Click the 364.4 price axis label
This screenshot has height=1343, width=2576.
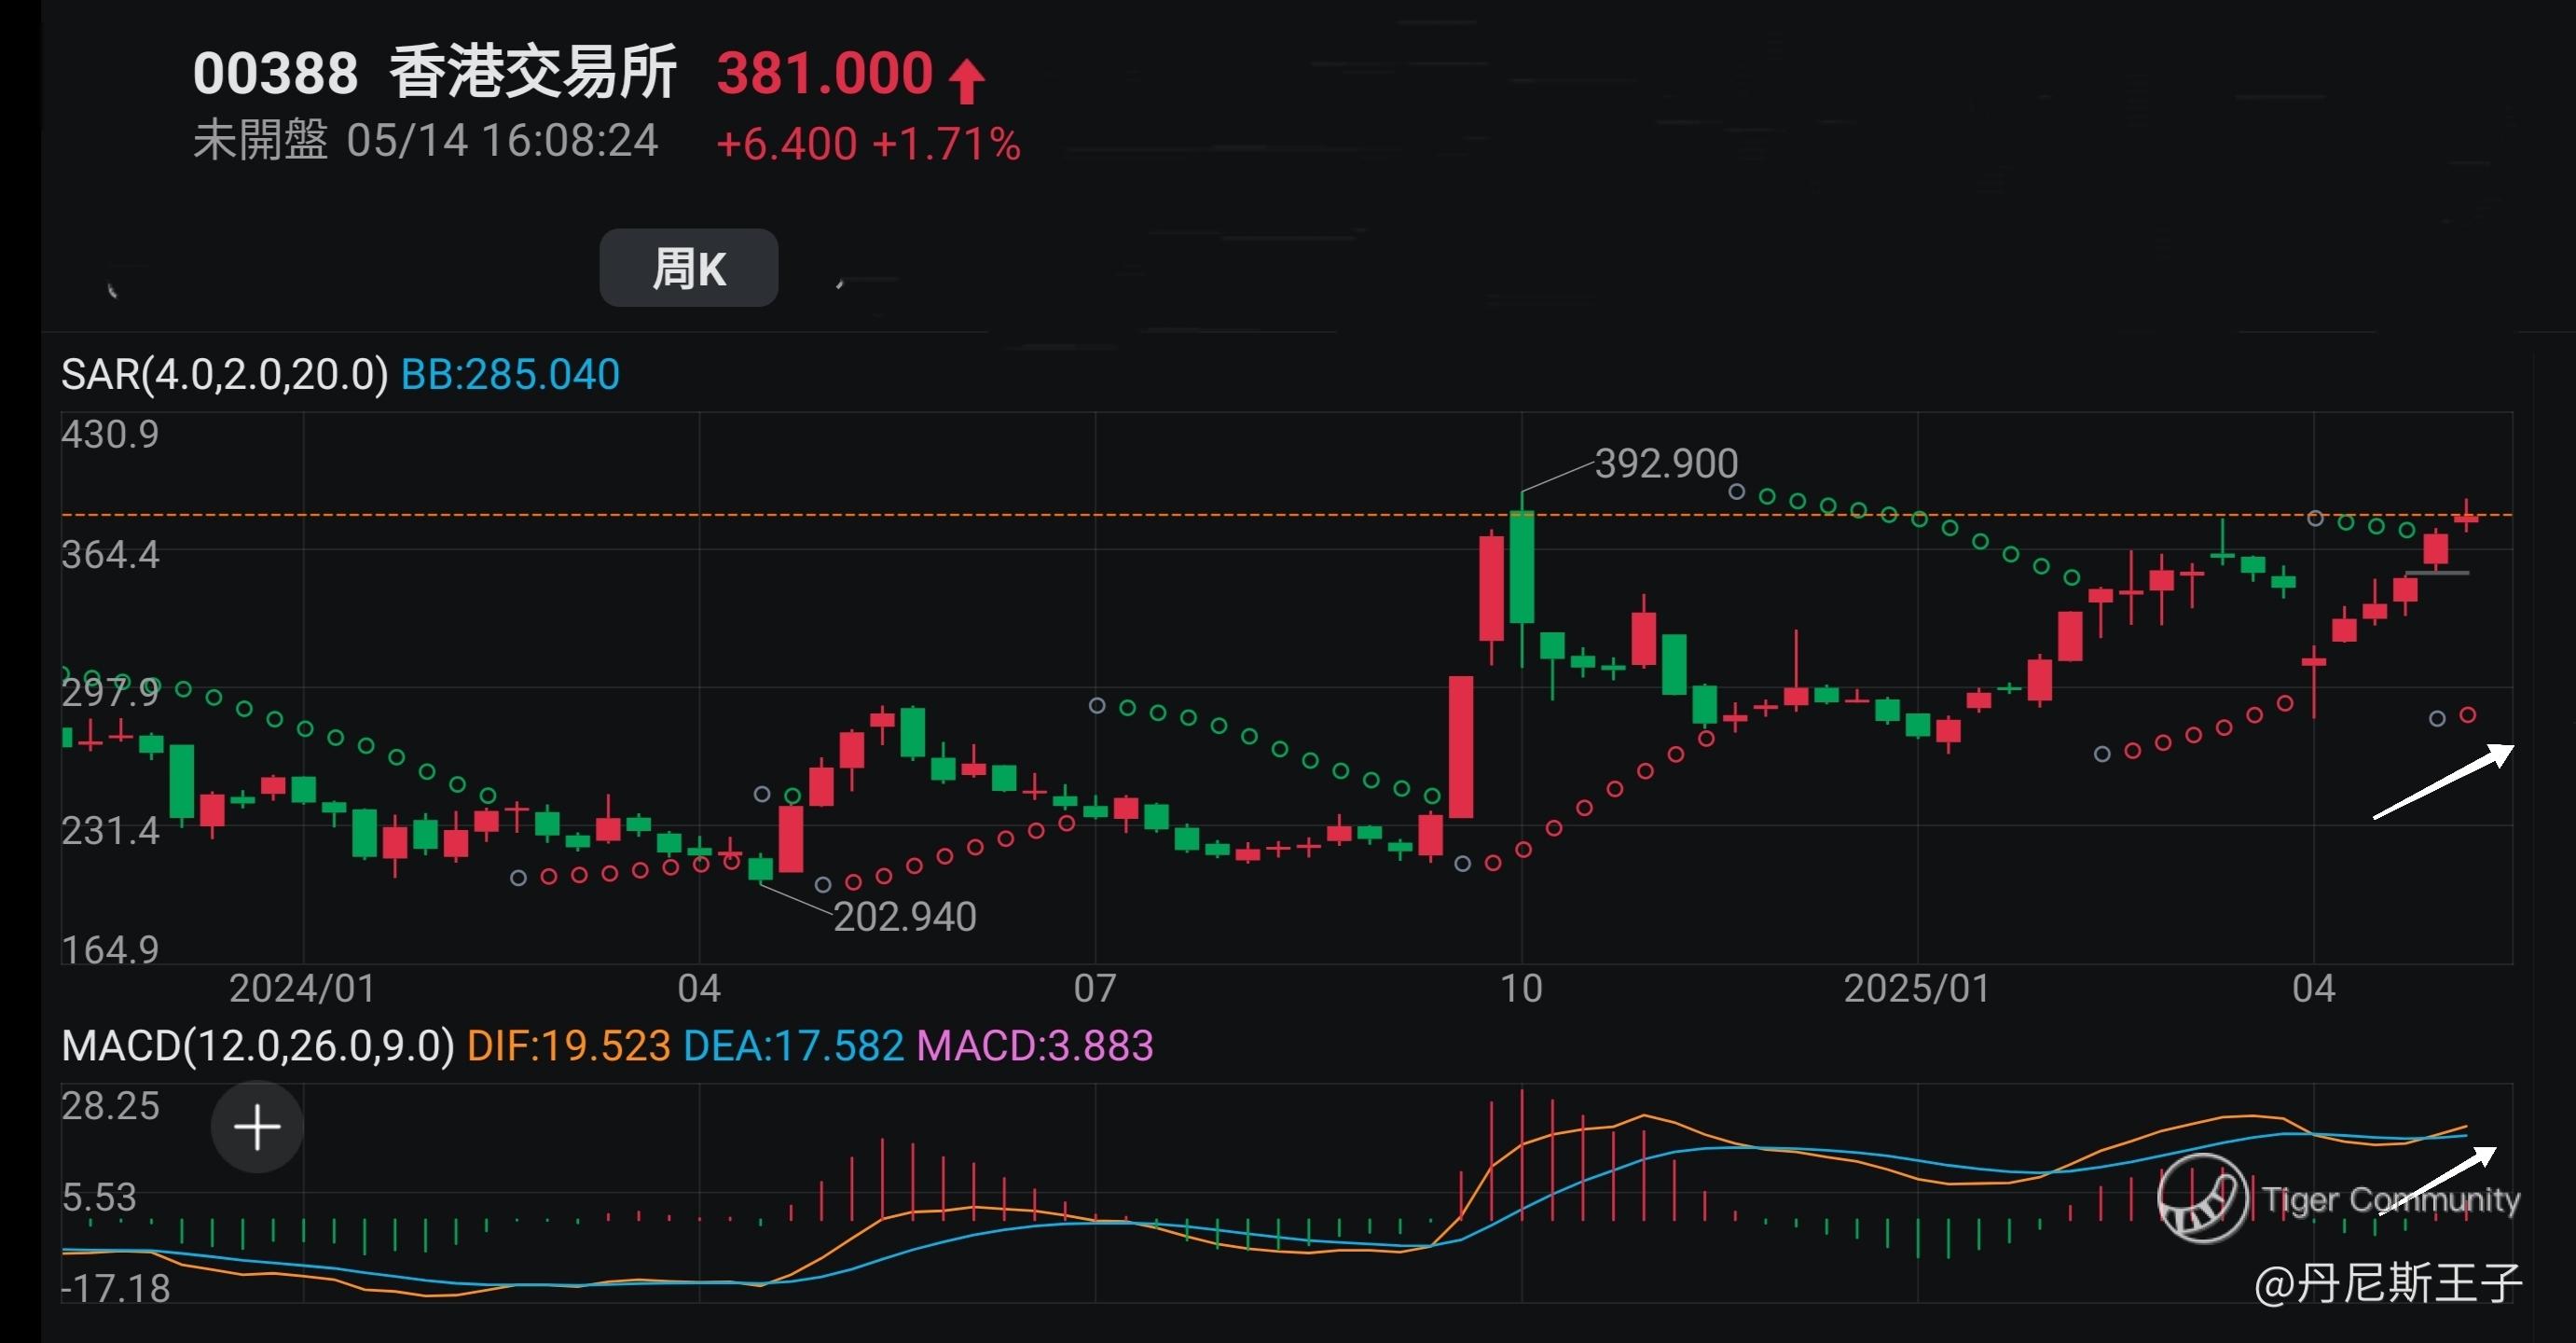click(110, 554)
